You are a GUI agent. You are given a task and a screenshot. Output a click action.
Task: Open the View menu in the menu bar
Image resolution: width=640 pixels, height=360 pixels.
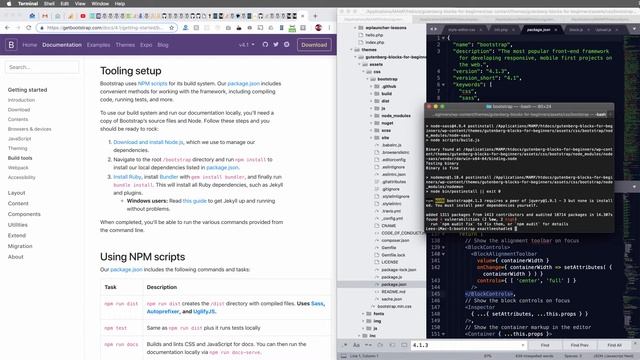pos(80,3)
